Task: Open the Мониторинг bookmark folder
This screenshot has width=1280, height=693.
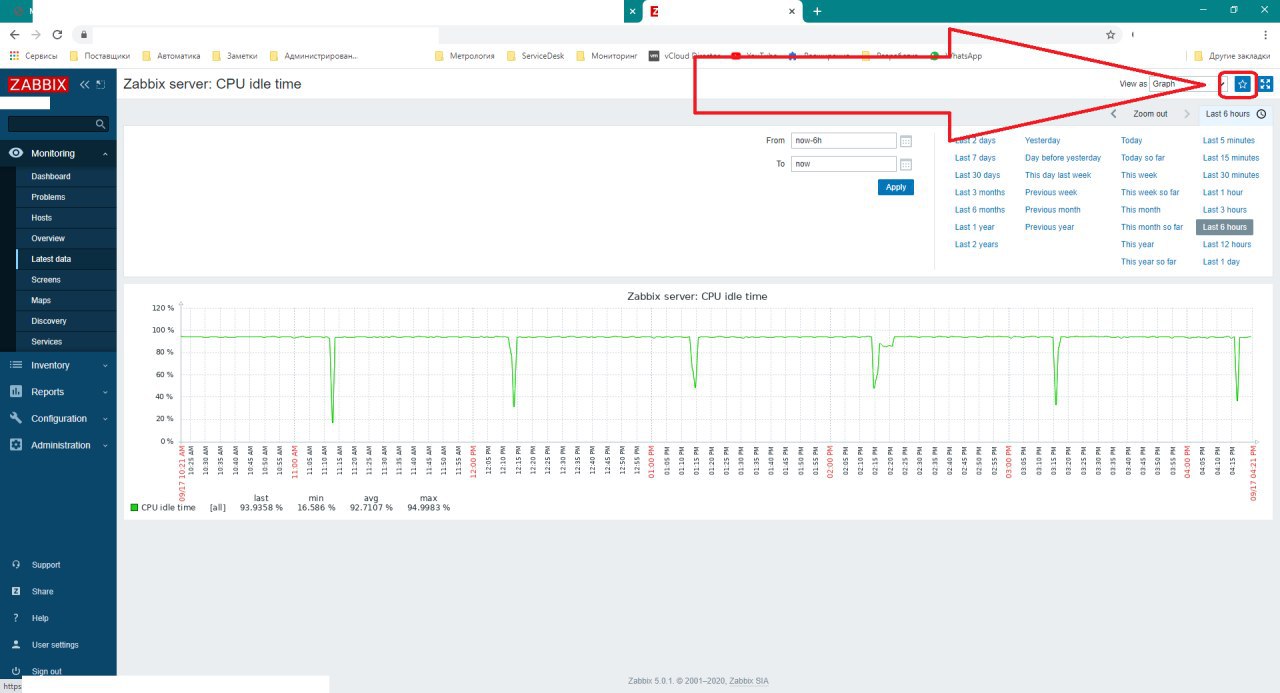Action: (x=606, y=56)
